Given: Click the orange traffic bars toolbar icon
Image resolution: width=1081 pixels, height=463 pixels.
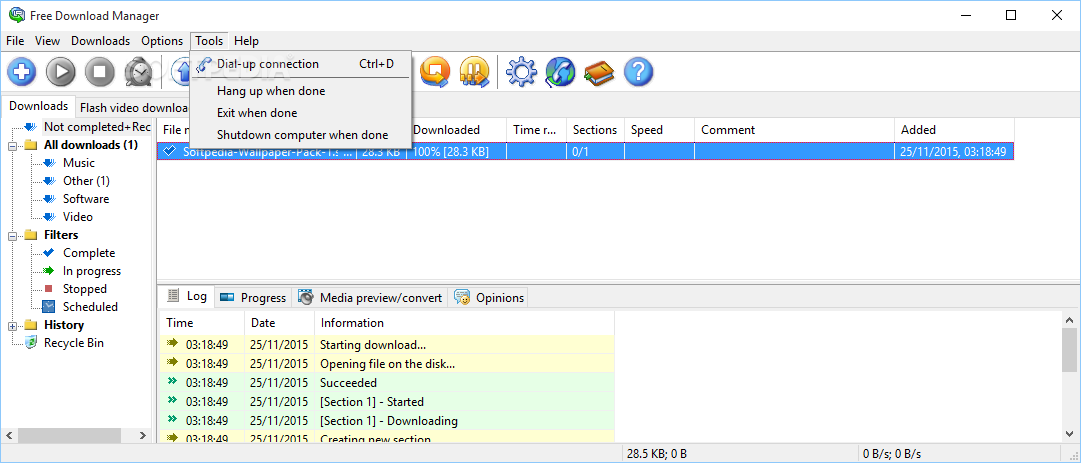Looking at the screenshot, I should click(x=474, y=71).
